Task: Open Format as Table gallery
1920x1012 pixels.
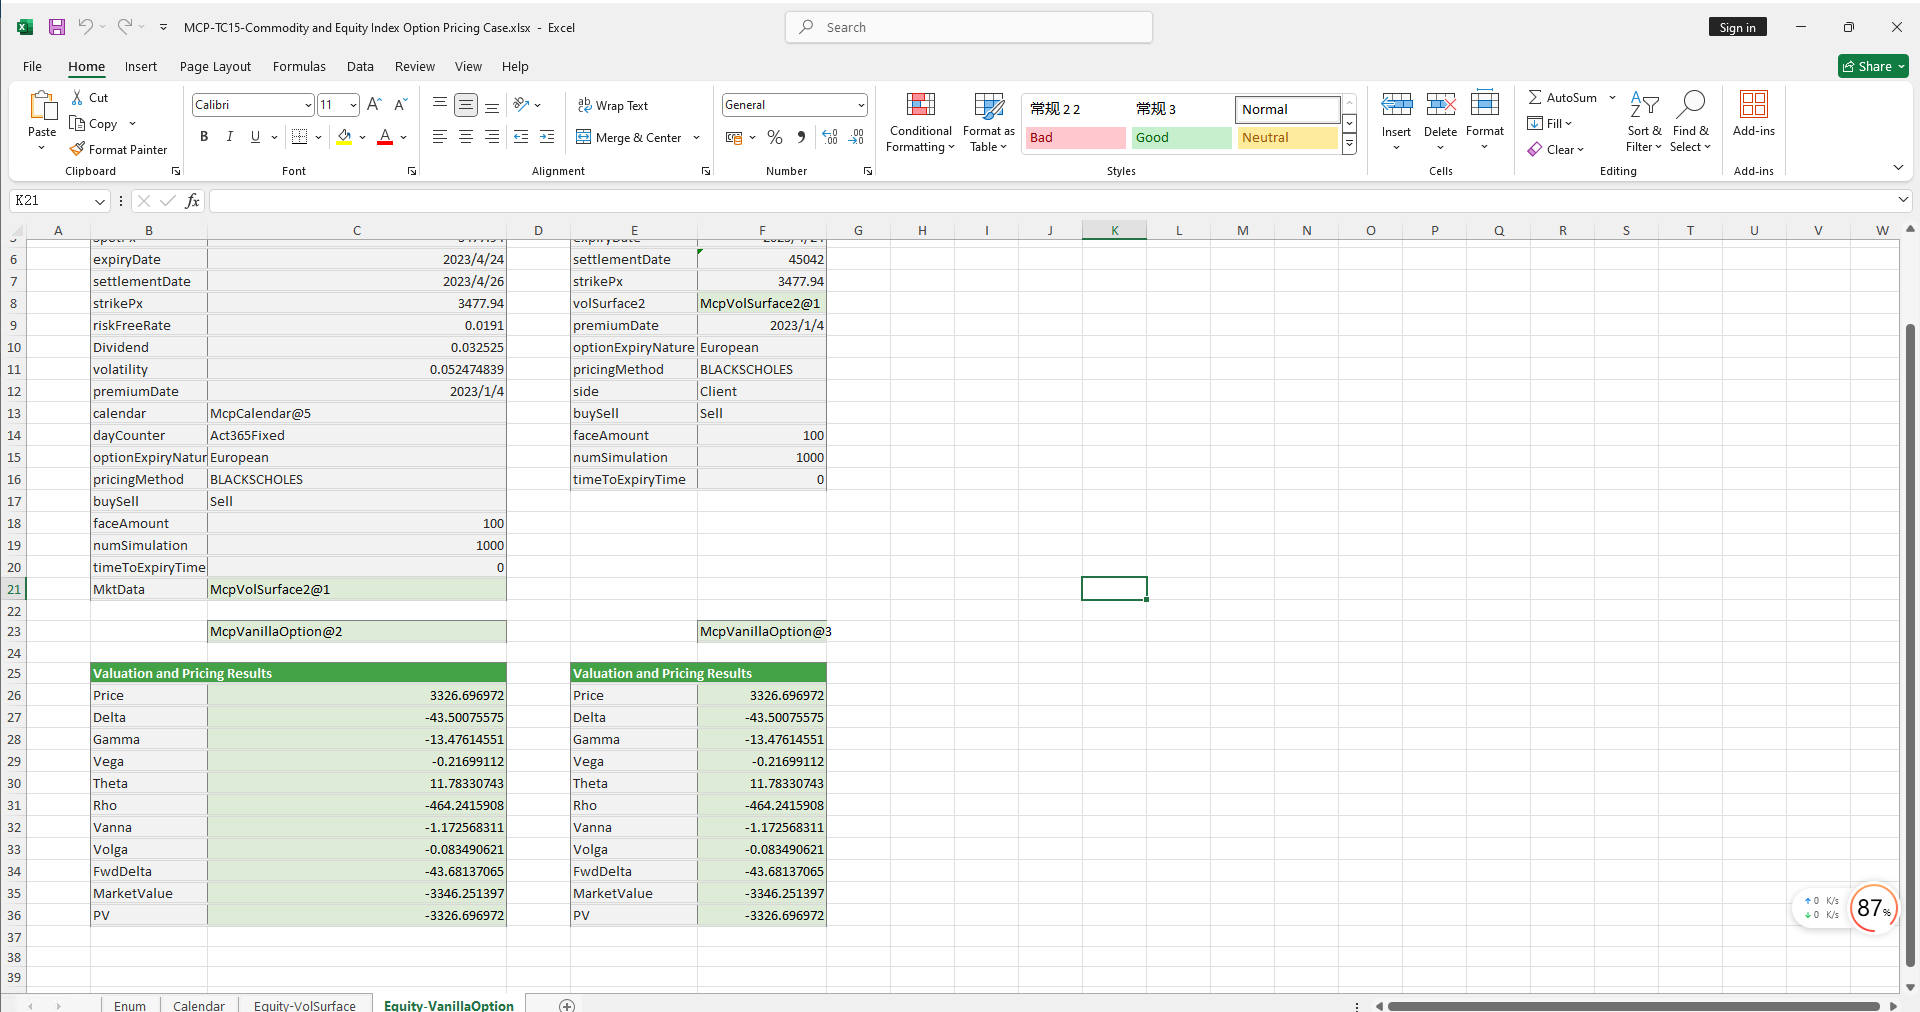Action: point(989,122)
